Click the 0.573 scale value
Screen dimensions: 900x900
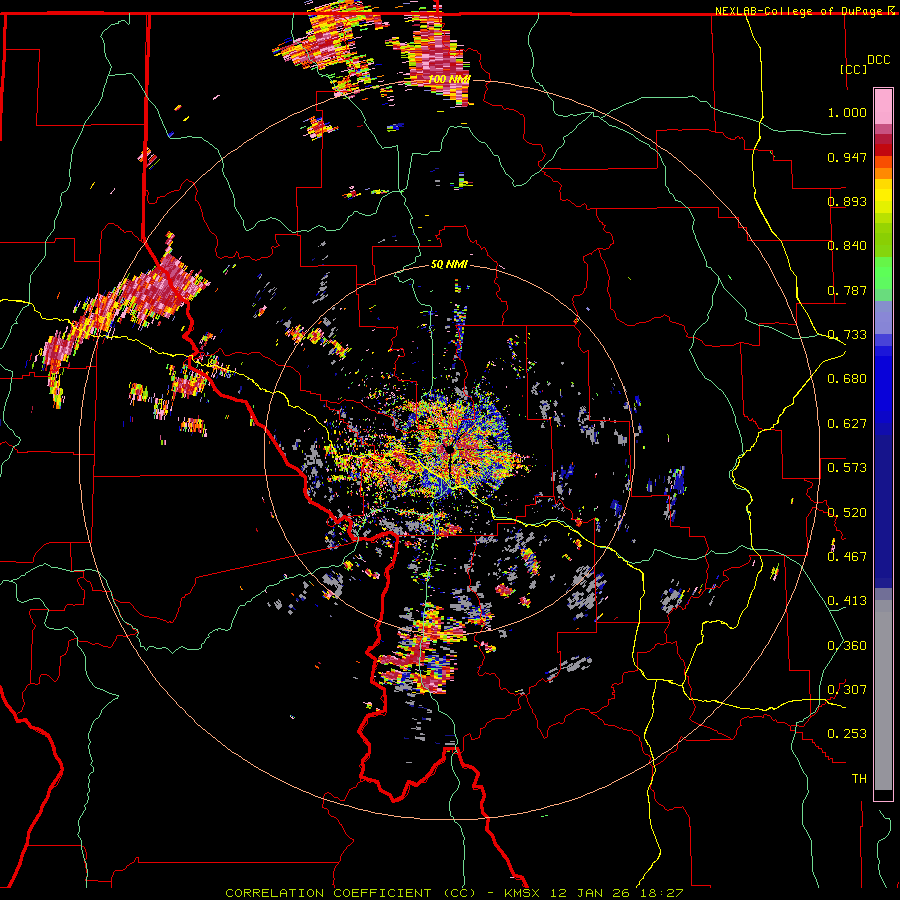847,468
